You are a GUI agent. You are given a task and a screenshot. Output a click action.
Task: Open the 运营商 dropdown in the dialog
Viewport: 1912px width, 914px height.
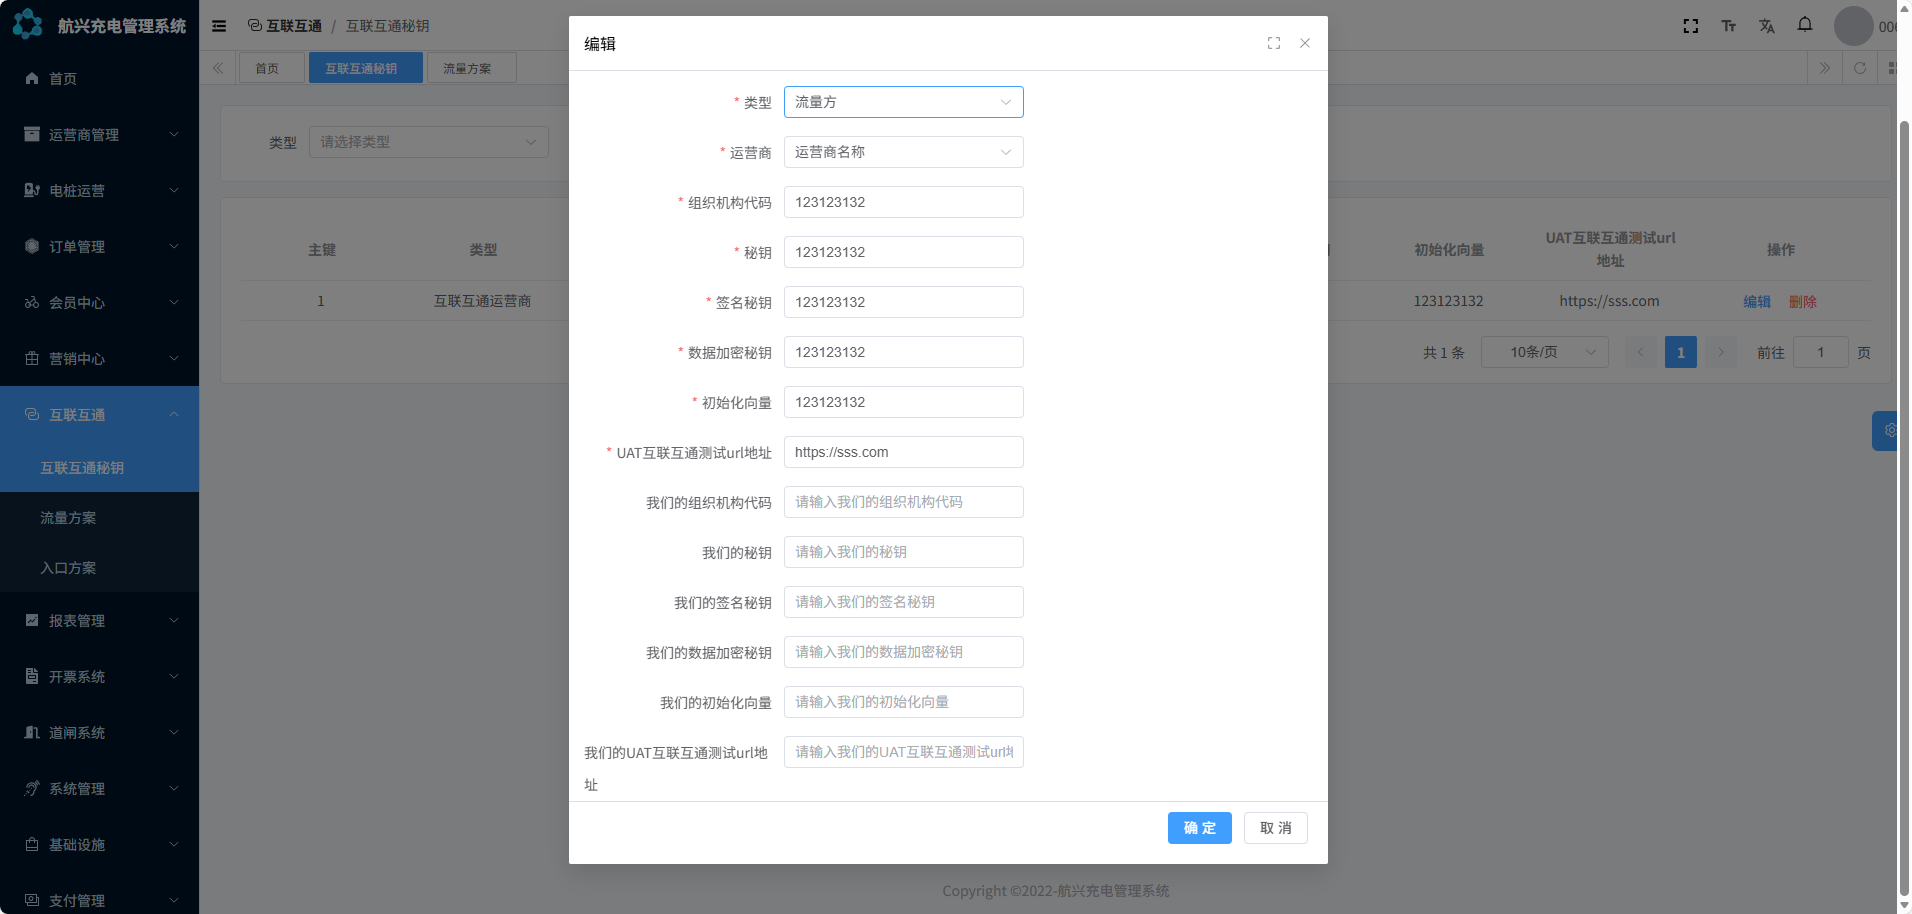click(x=902, y=152)
